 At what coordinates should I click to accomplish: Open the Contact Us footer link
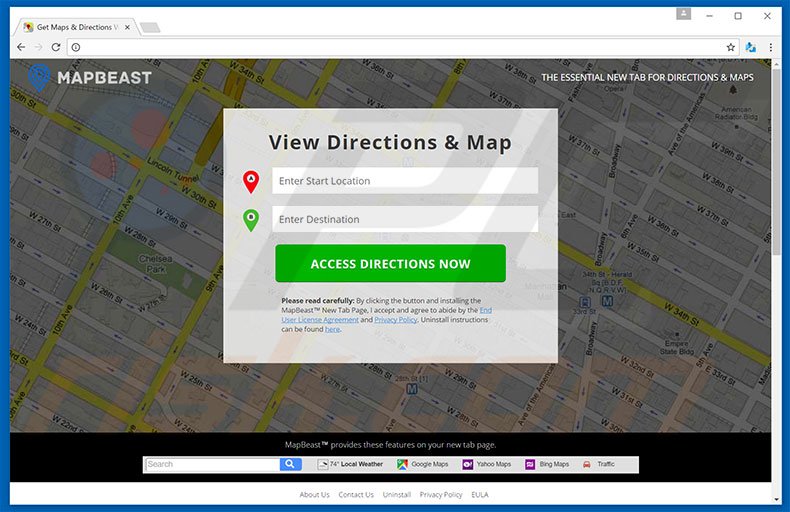pyautogui.click(x=356, y=495)
